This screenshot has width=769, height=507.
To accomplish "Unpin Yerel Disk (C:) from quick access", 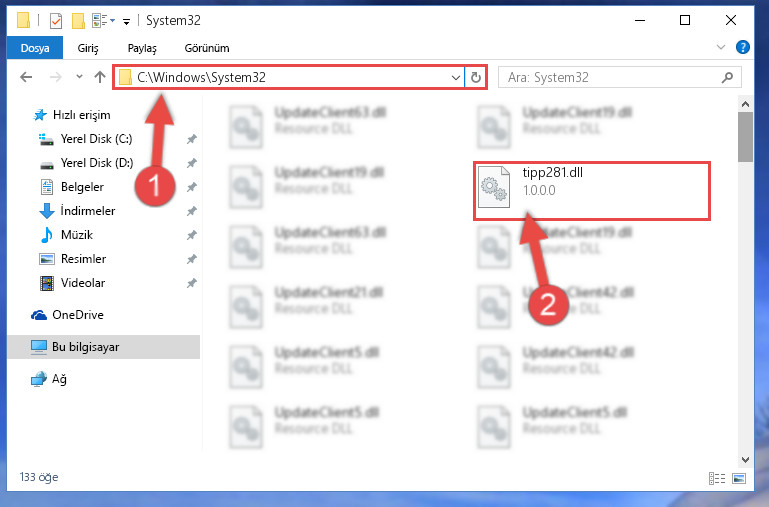I will (x=191, y=139).
